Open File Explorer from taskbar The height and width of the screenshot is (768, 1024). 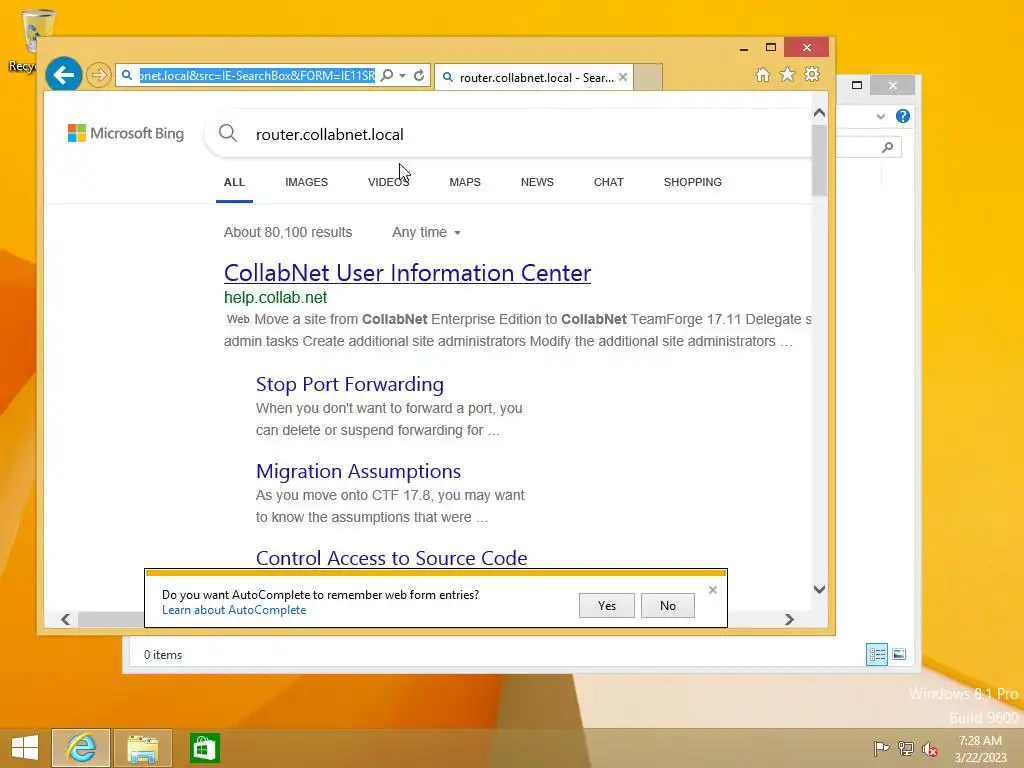pos(142,748)
